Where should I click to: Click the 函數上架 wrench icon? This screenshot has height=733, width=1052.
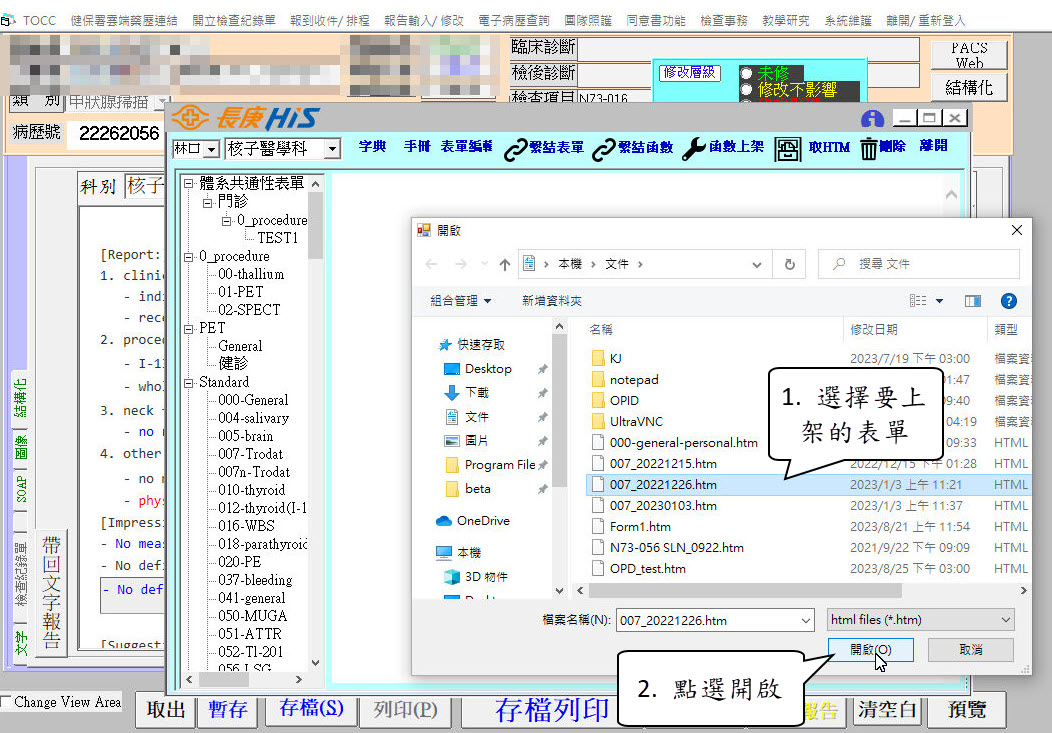click(693, 149)
